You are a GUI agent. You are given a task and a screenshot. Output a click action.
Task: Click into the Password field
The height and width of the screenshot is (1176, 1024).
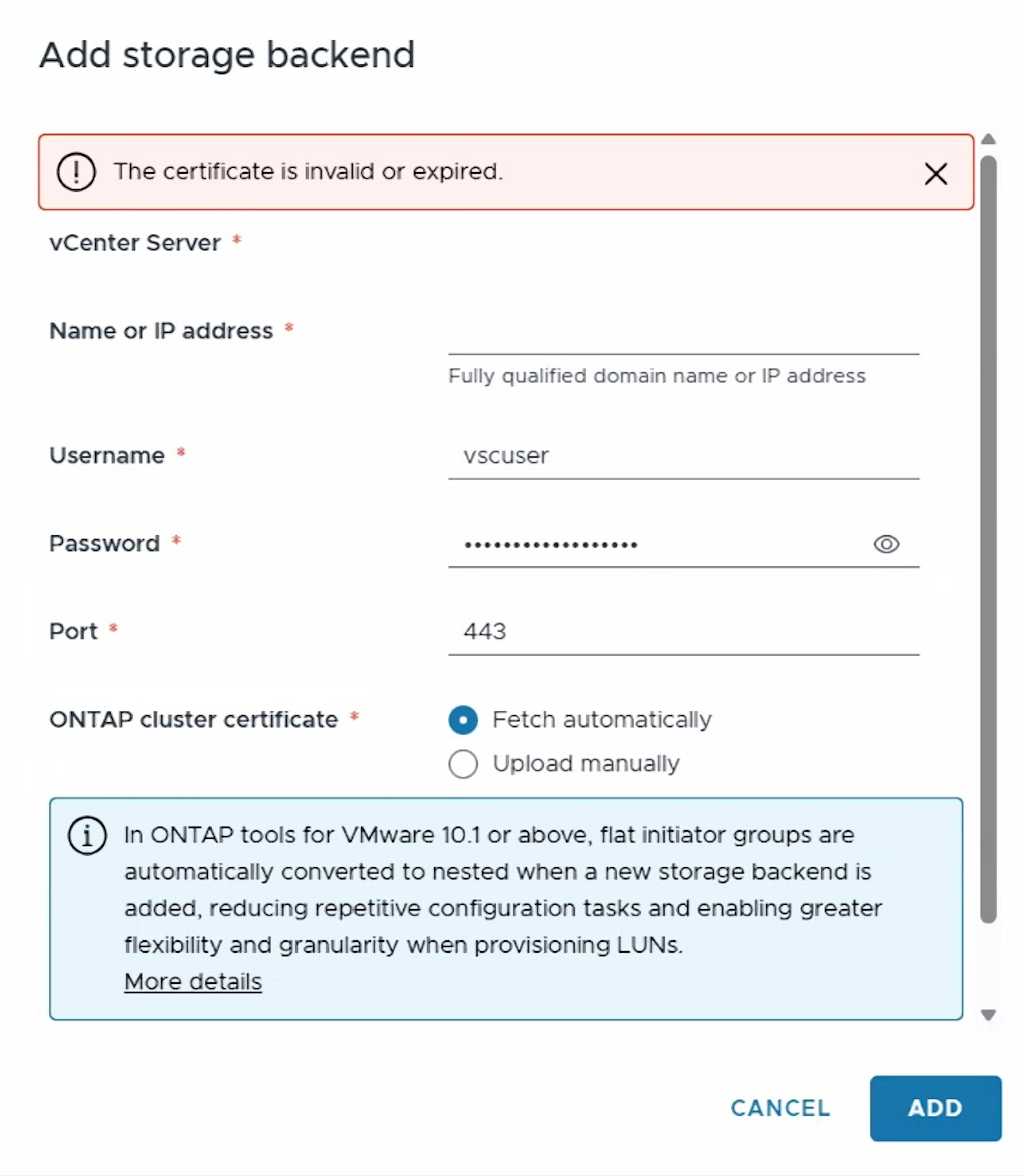[x=660, y=544]
